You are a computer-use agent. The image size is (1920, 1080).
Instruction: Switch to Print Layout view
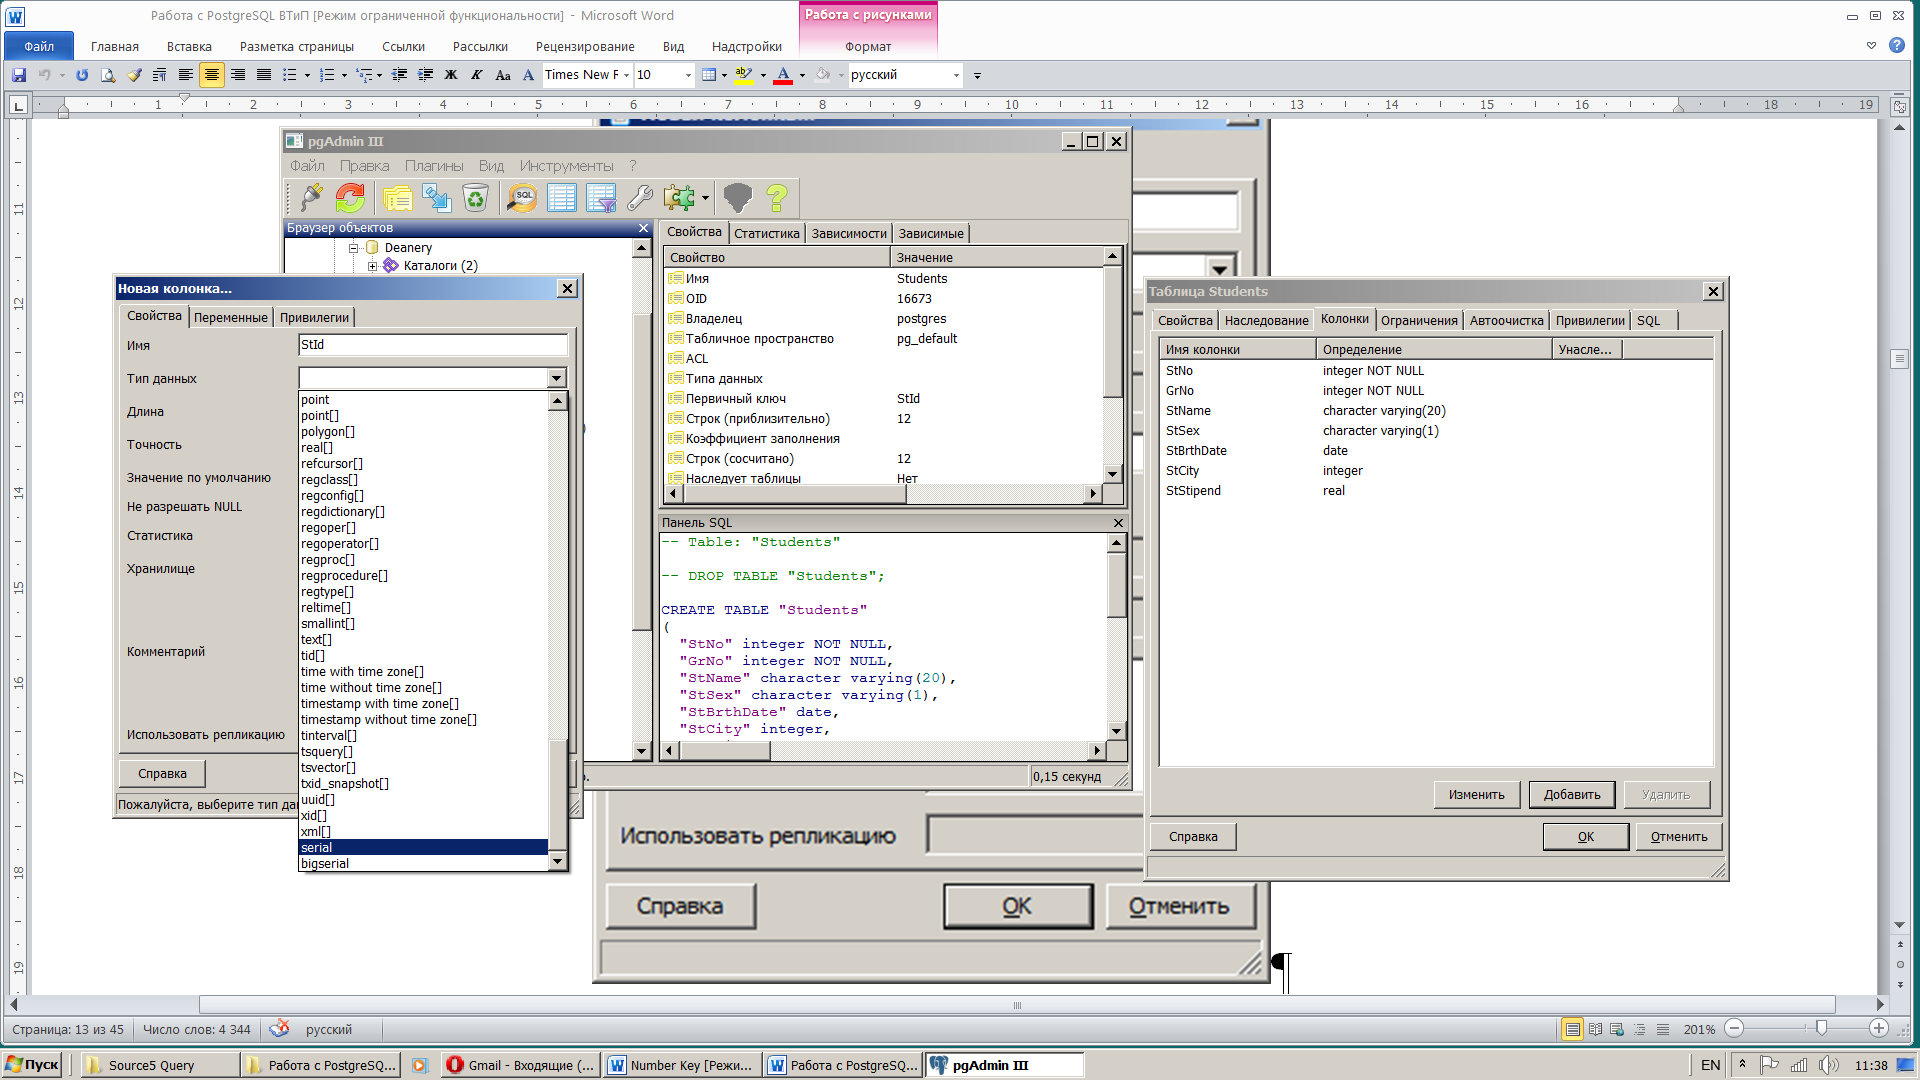point(1573,1029)
